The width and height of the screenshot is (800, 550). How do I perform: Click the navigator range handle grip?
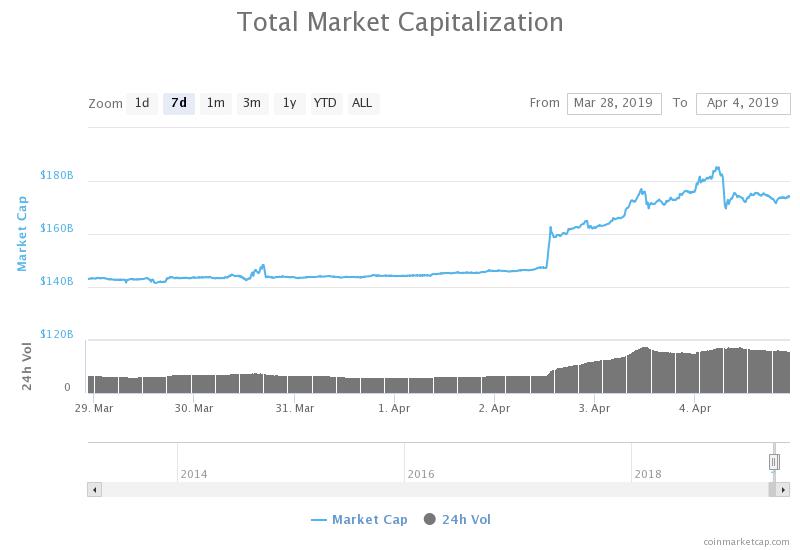pos(774,462)
